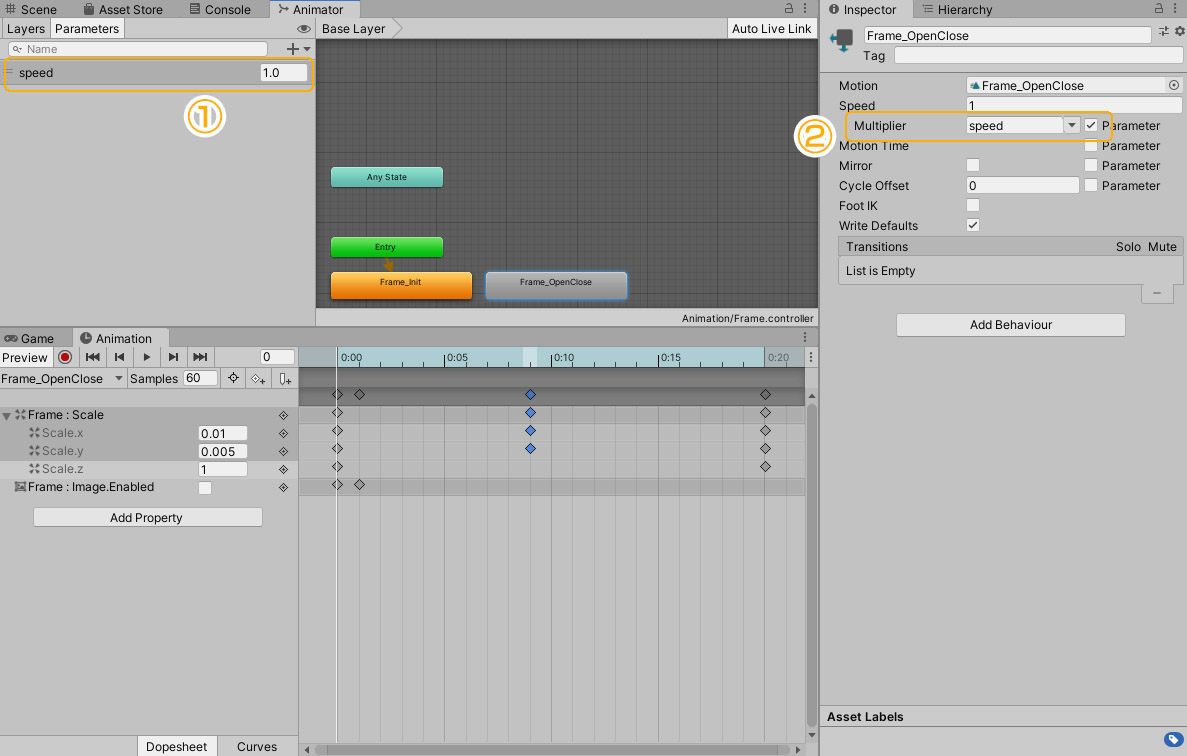
Task: Click the Add Event icon
Action: click(285, 379)
